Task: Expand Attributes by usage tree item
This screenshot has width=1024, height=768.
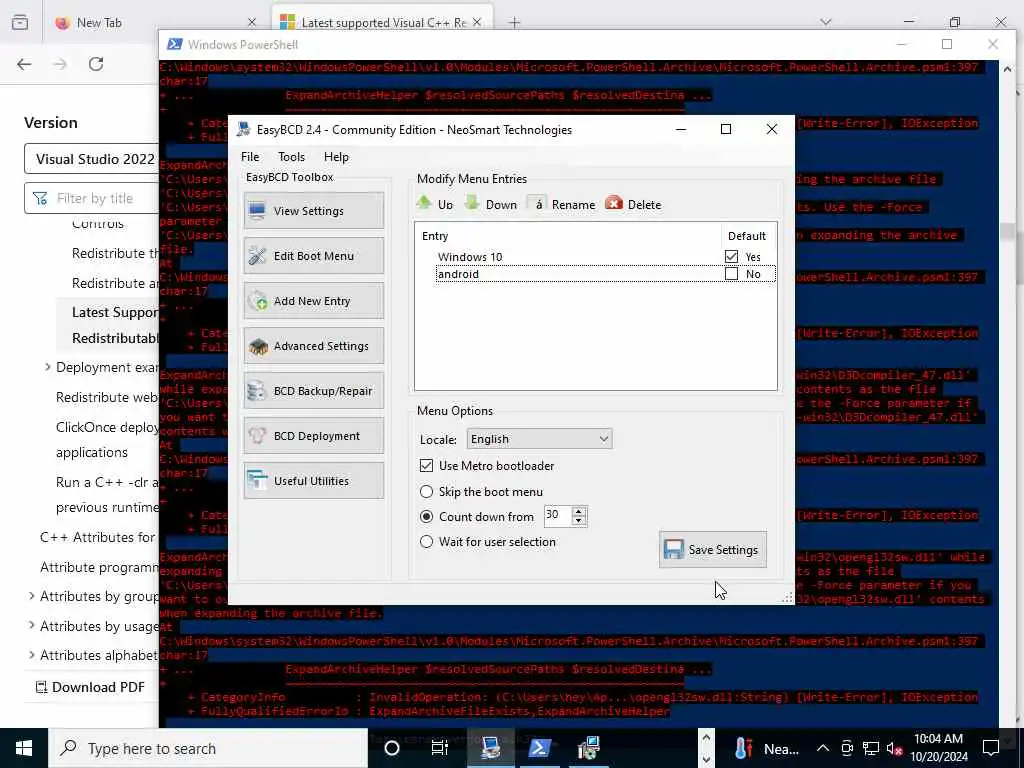Action: (x=31, y=625)
